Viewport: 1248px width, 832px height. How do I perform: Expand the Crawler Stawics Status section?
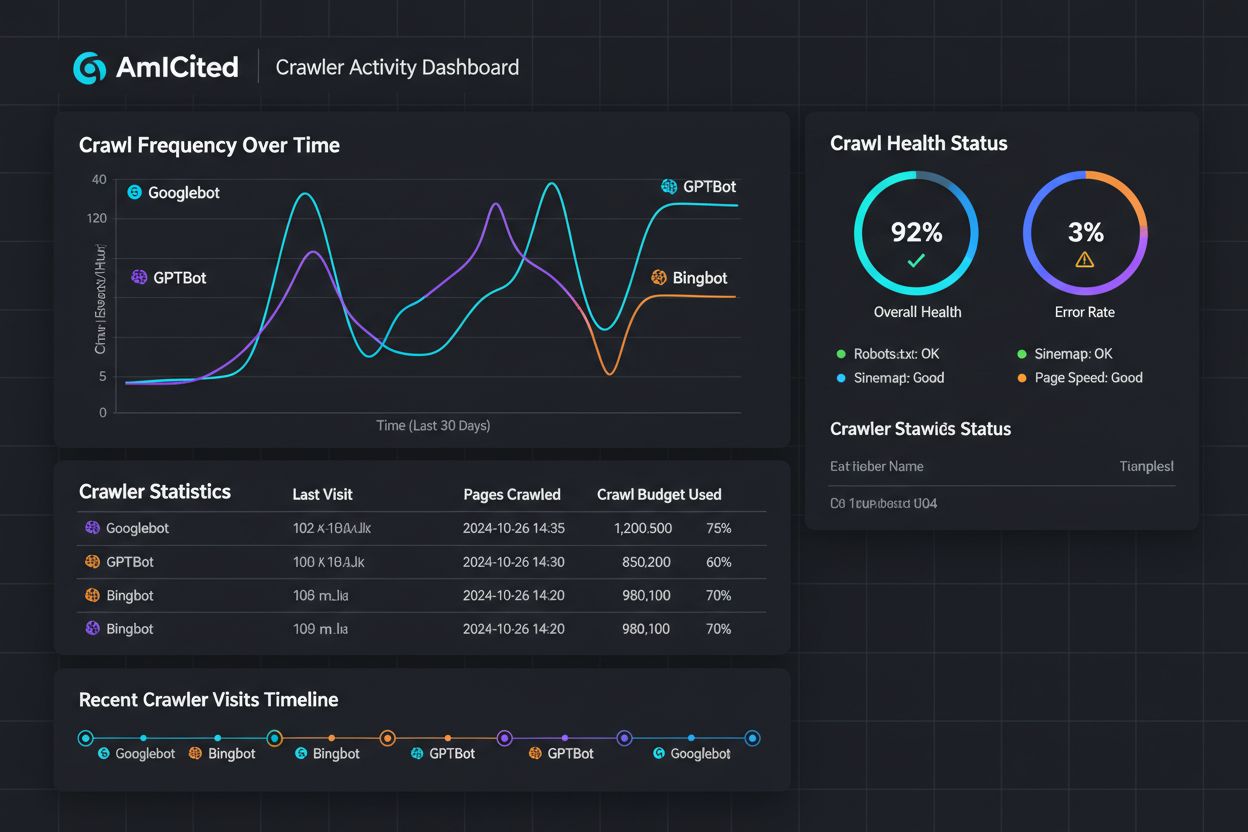tap(920, 429)
